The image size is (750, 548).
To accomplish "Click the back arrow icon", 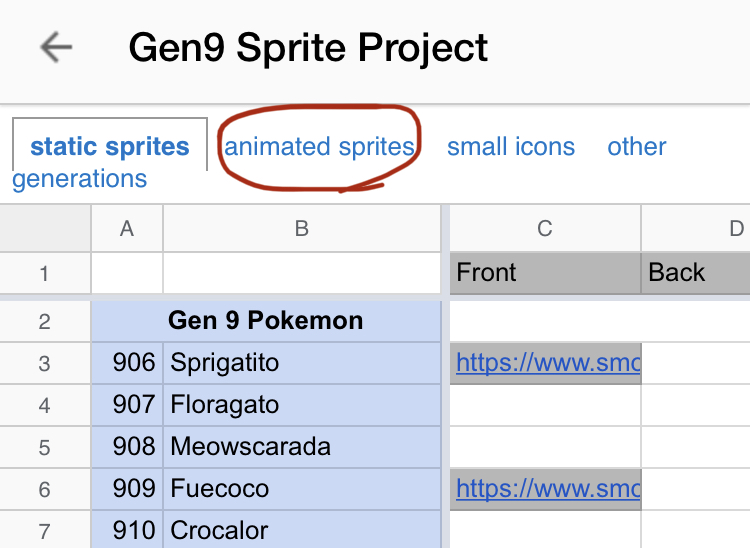I will [56, 47].
